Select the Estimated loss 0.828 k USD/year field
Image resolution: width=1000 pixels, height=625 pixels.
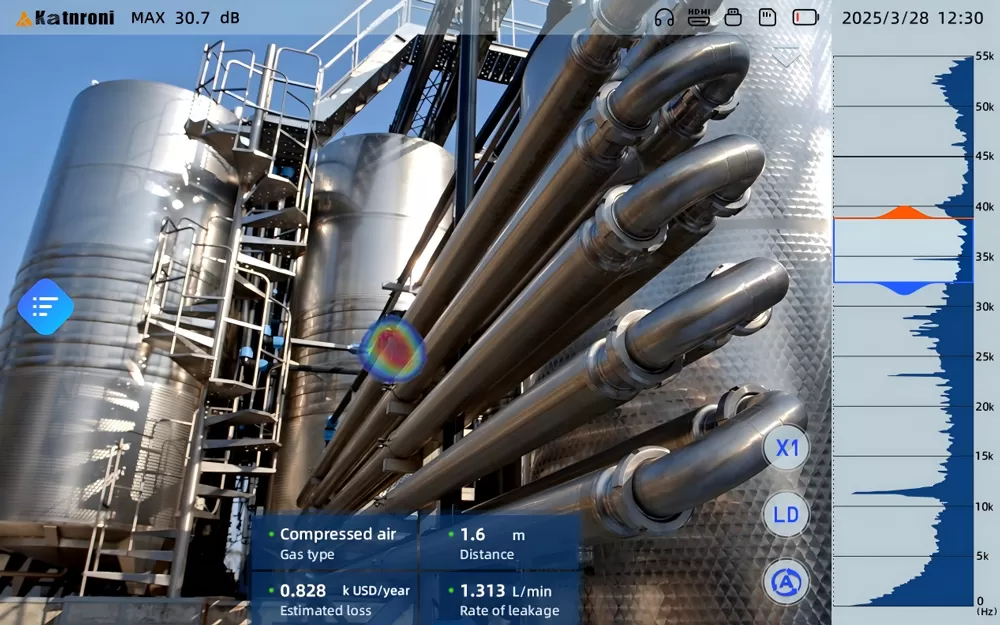coord(336,599)
